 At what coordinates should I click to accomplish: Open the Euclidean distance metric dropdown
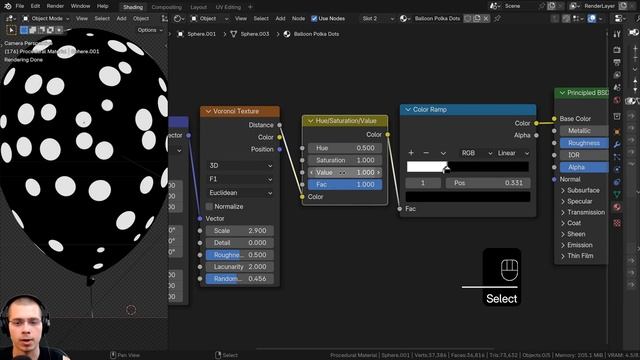tap(240, 193)
